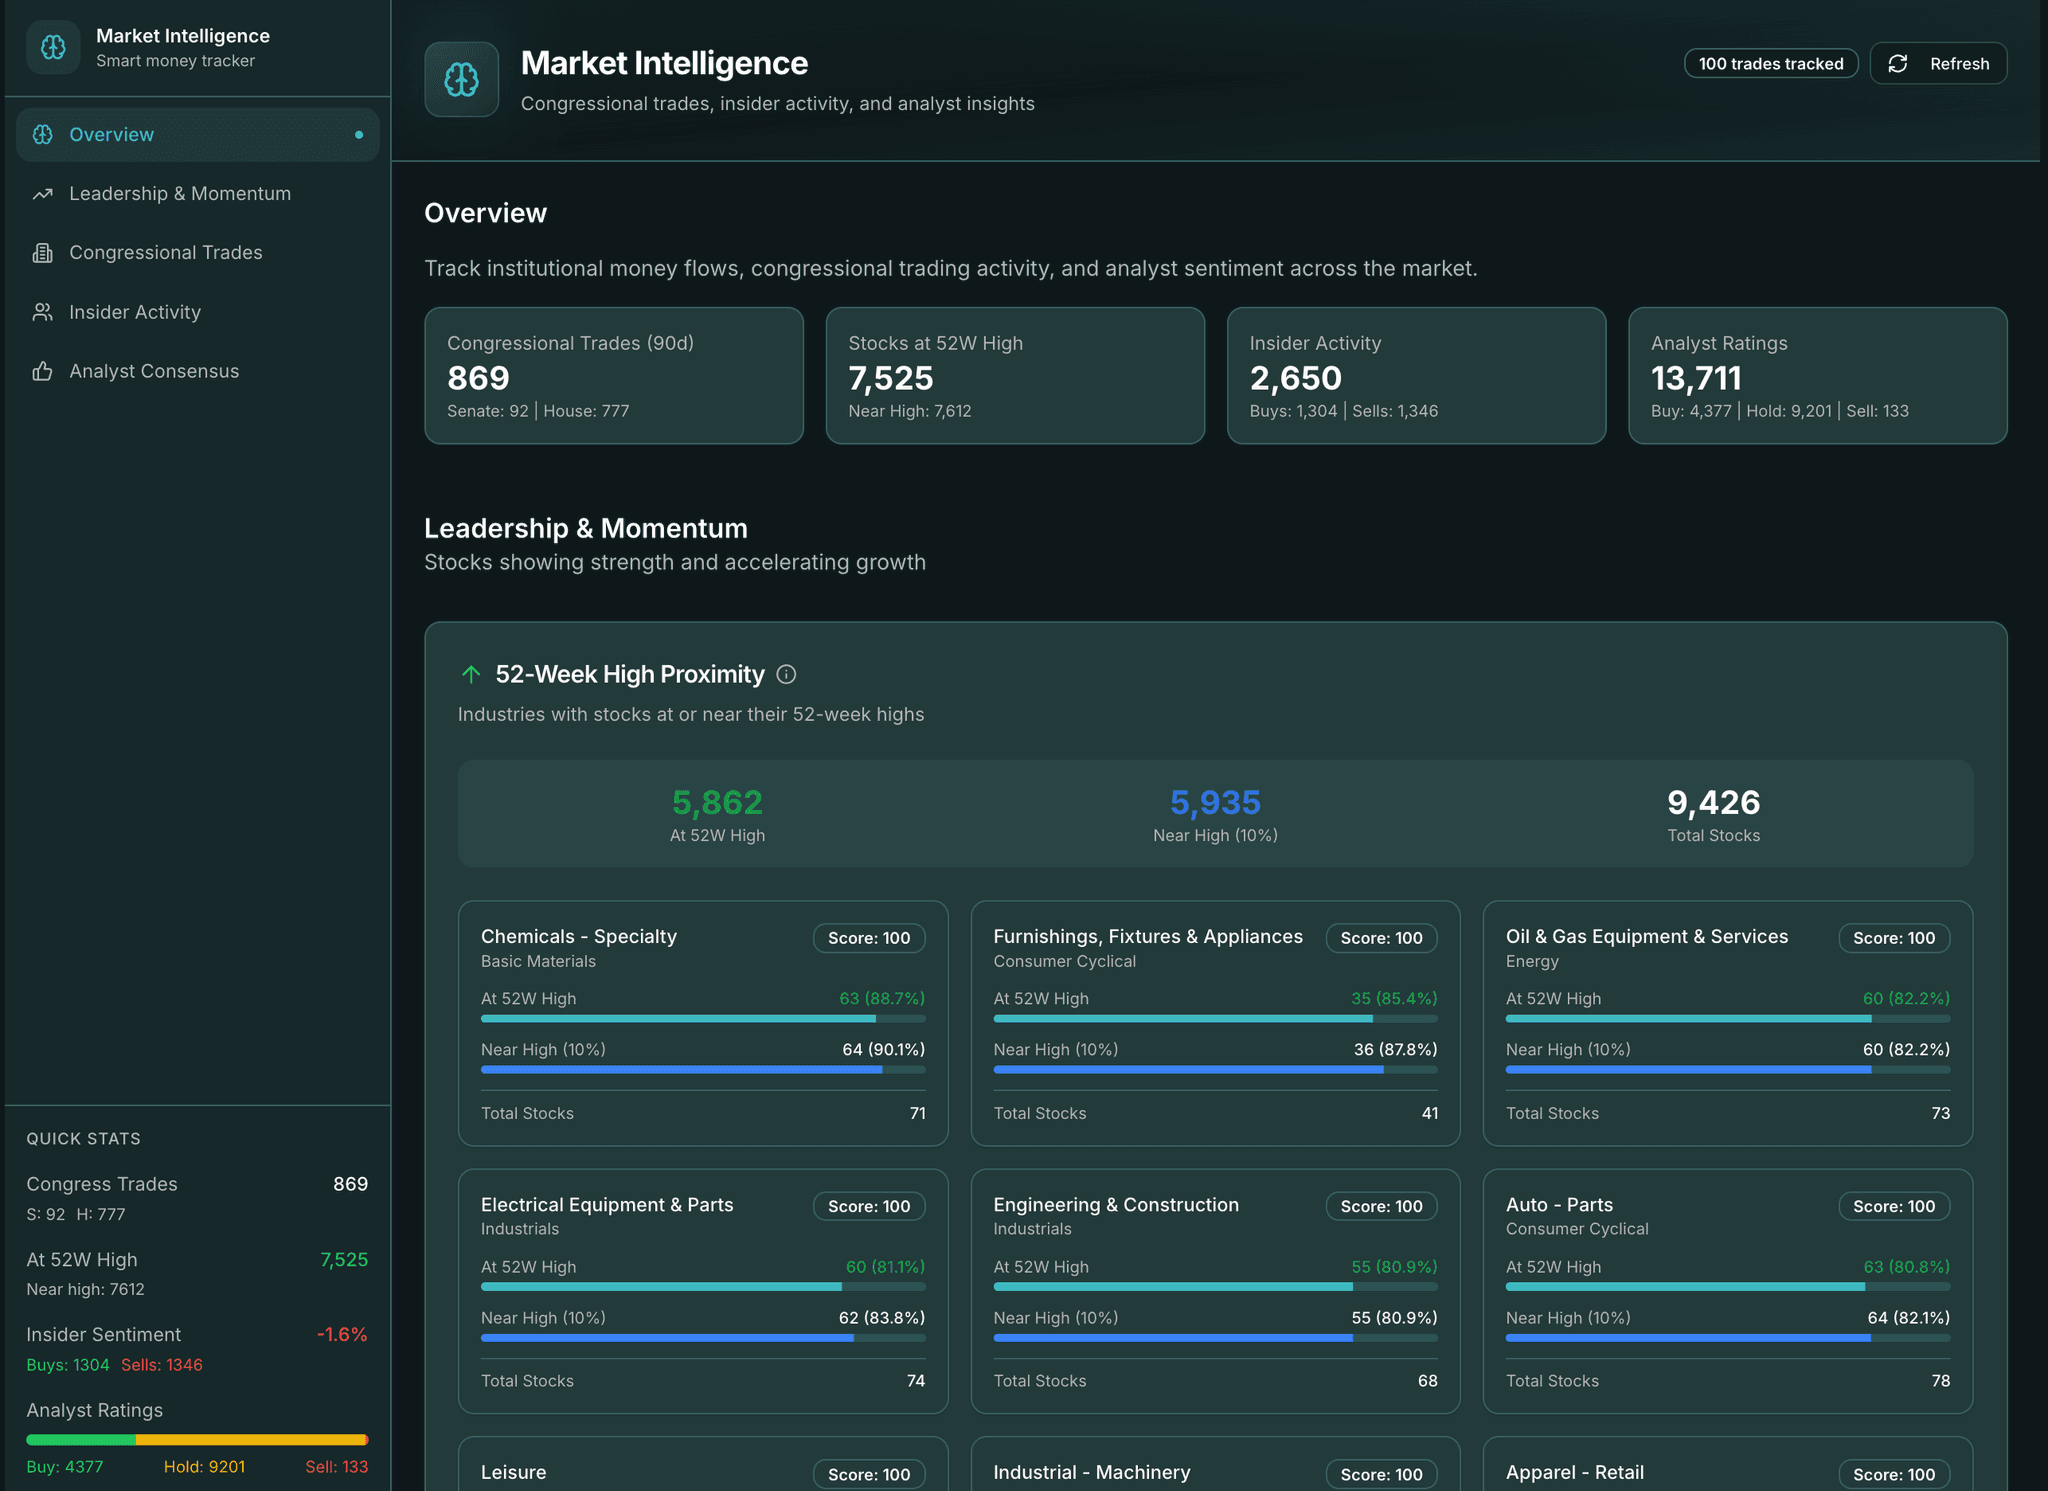The height and width of the screenshot is (1491, 2048).
Task: Click the Score: 100 badge on Auto - Parts
Action: (1894, 1206)
